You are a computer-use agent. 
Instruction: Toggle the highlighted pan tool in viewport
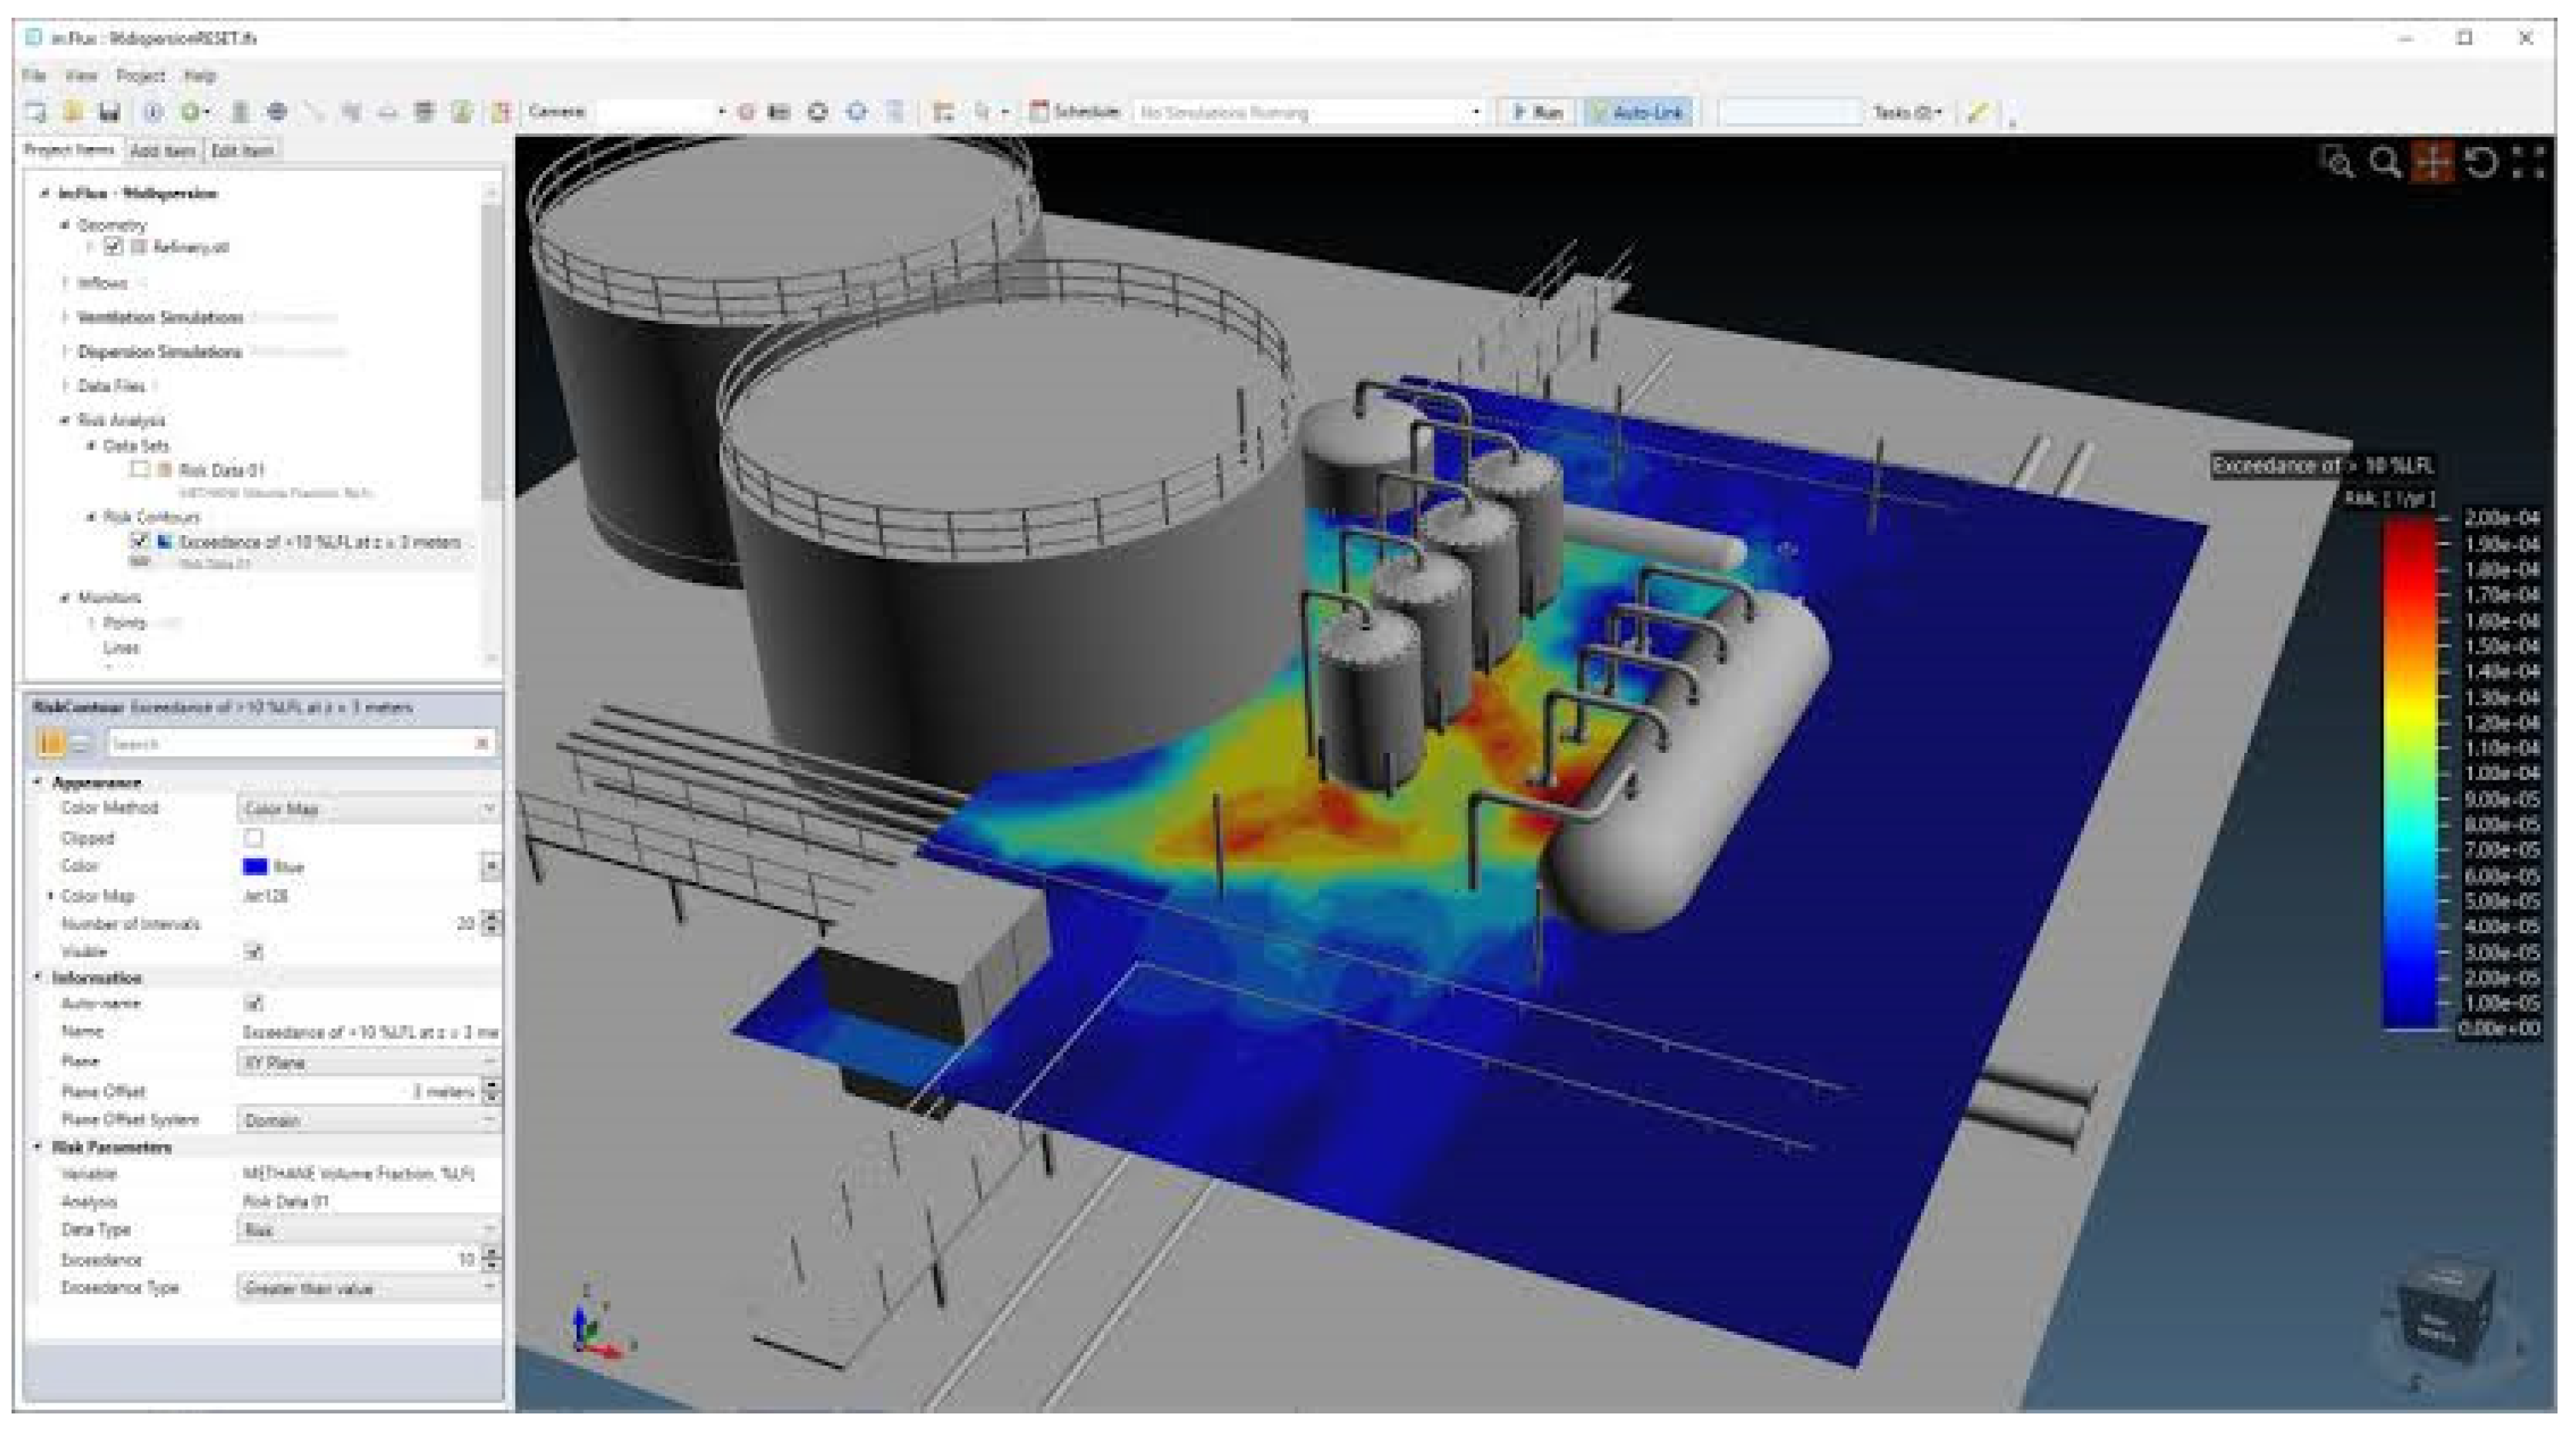[2433, 162]
